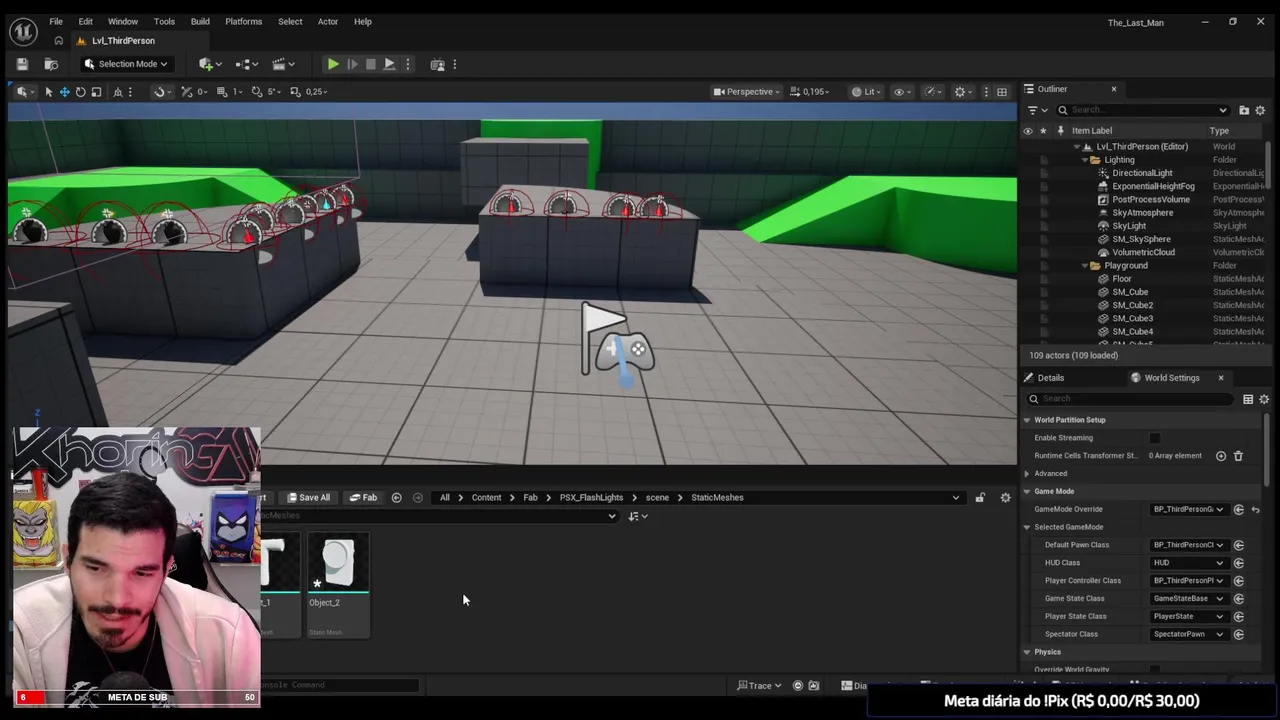This screenshot has height=720, width=1280.
Task: Open the Window menu
Action: pos(123,22)
